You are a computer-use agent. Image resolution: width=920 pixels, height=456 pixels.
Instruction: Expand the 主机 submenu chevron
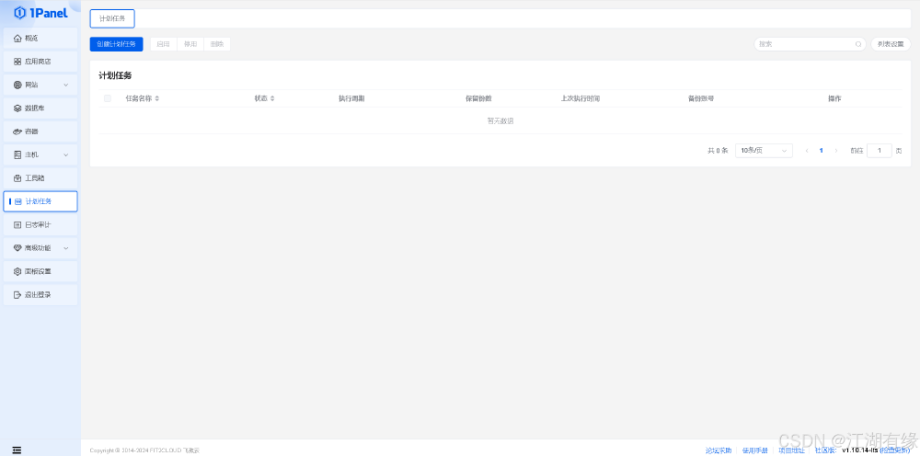click(66, 154)
